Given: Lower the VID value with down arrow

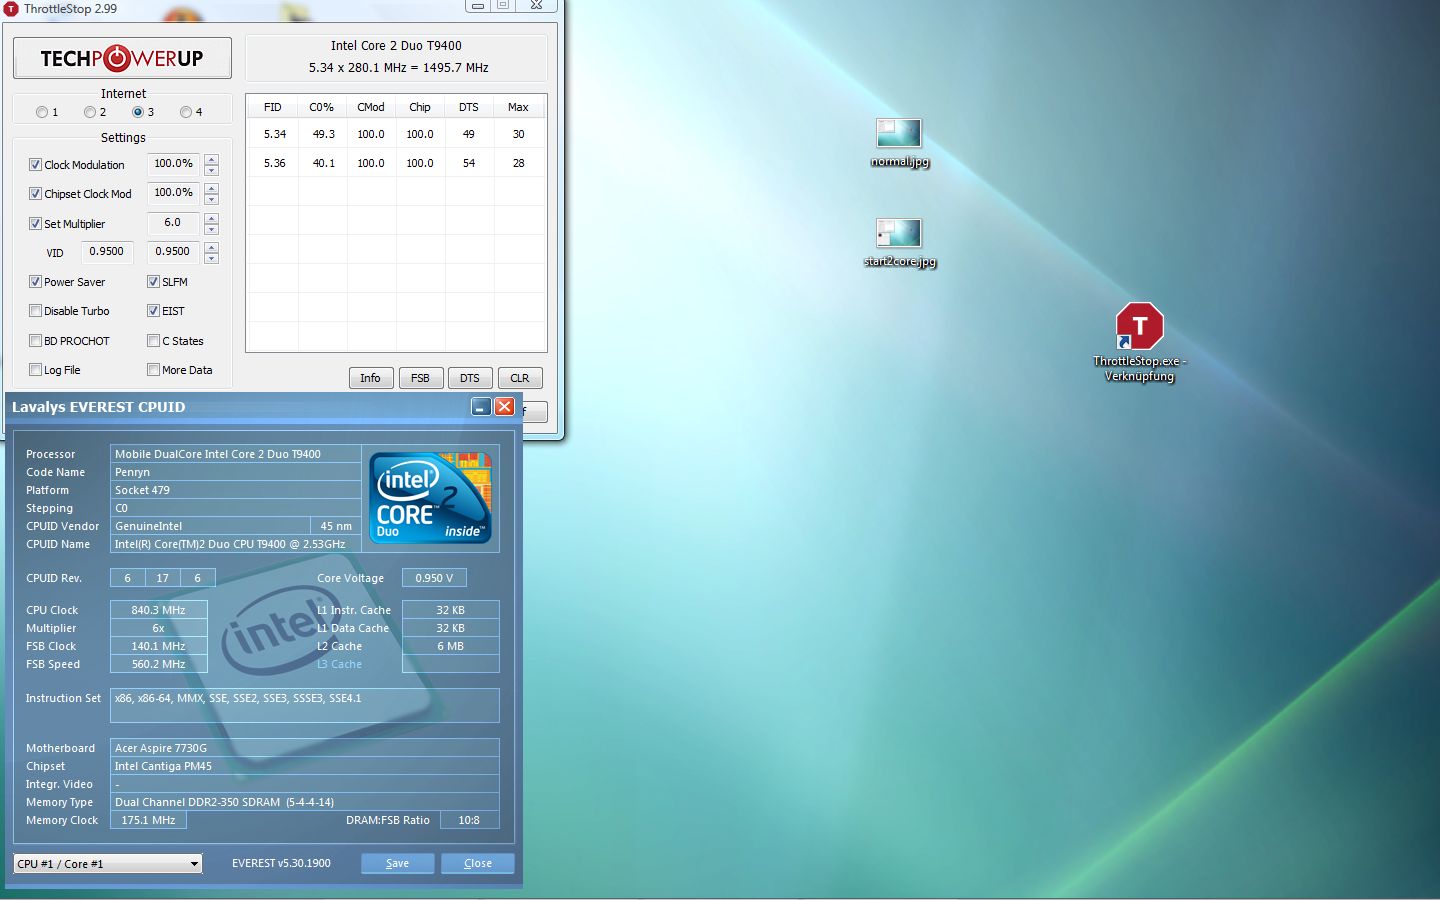Looking at the screenshot, I should 211,258.
